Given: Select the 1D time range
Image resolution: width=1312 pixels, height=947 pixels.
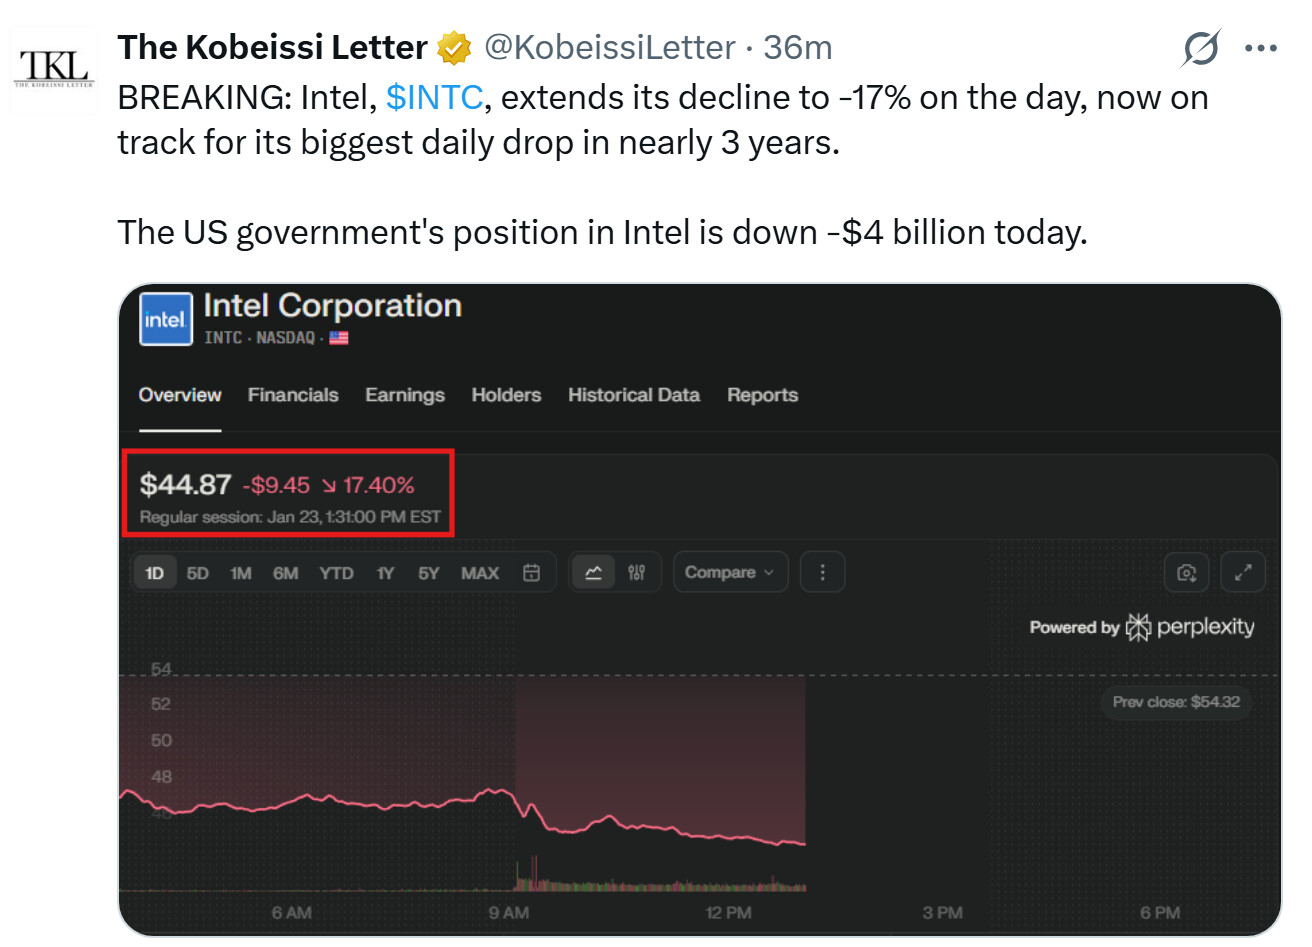Looking at the screenshot, I should 154,573.
